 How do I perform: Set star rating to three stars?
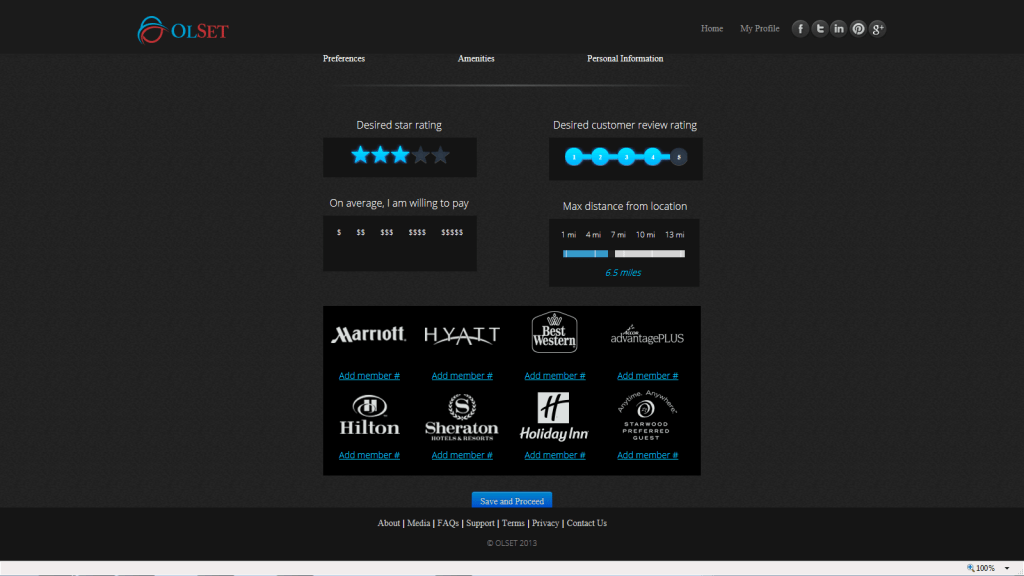click(x=400, y=155)
